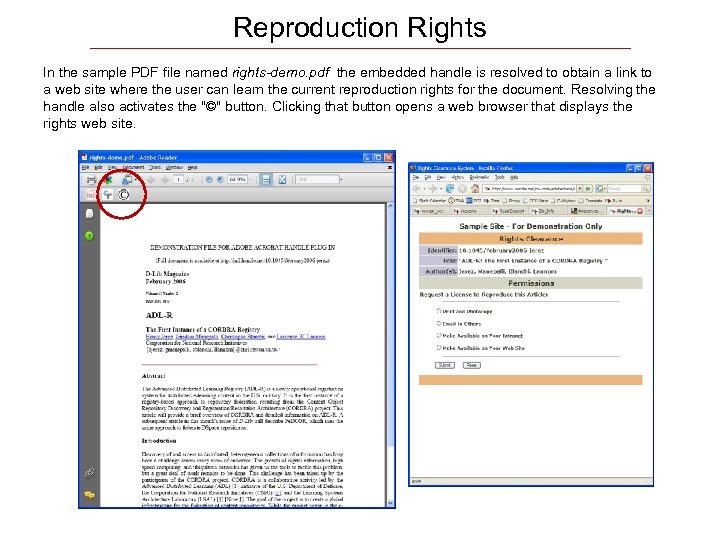Click Firefox Home button
The height and width of the screenshot is (540, 720).
(x=475, y=188)
